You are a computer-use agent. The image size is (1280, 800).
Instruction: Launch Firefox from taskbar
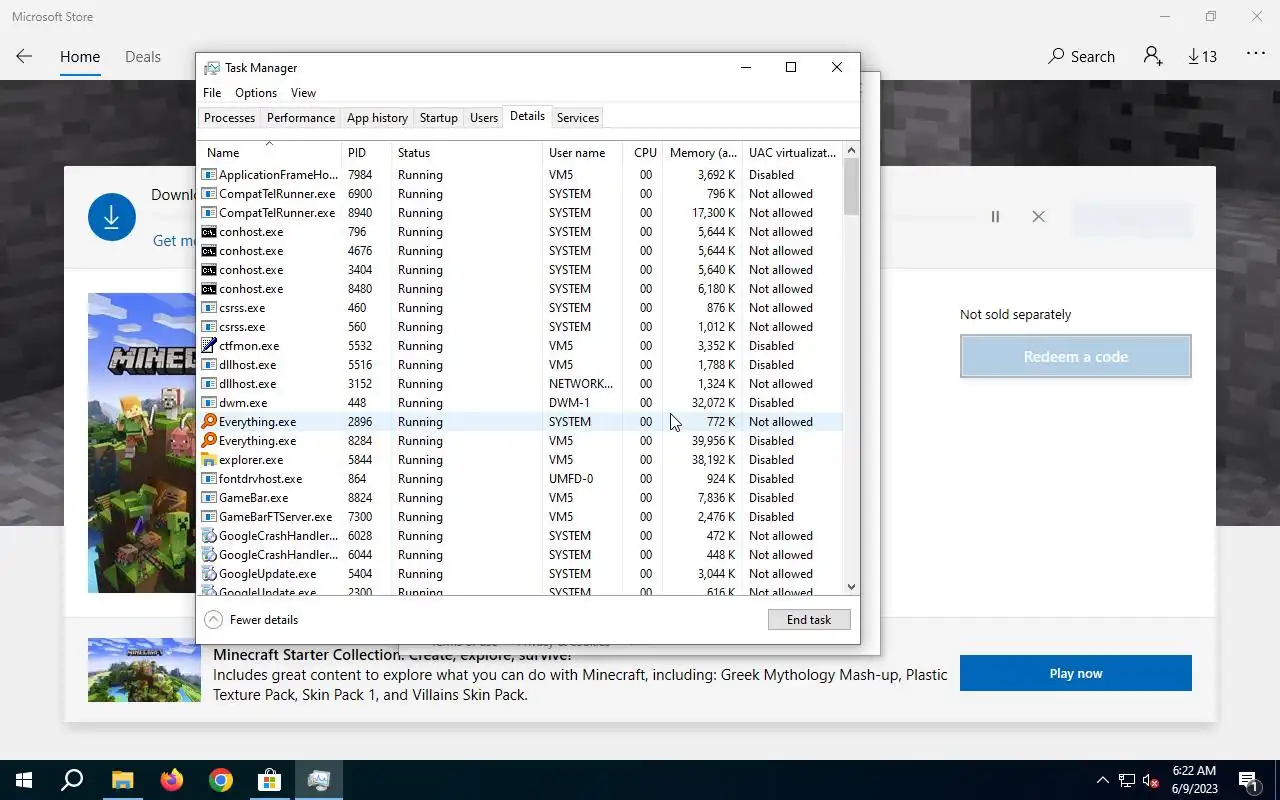tap(171, 780)
